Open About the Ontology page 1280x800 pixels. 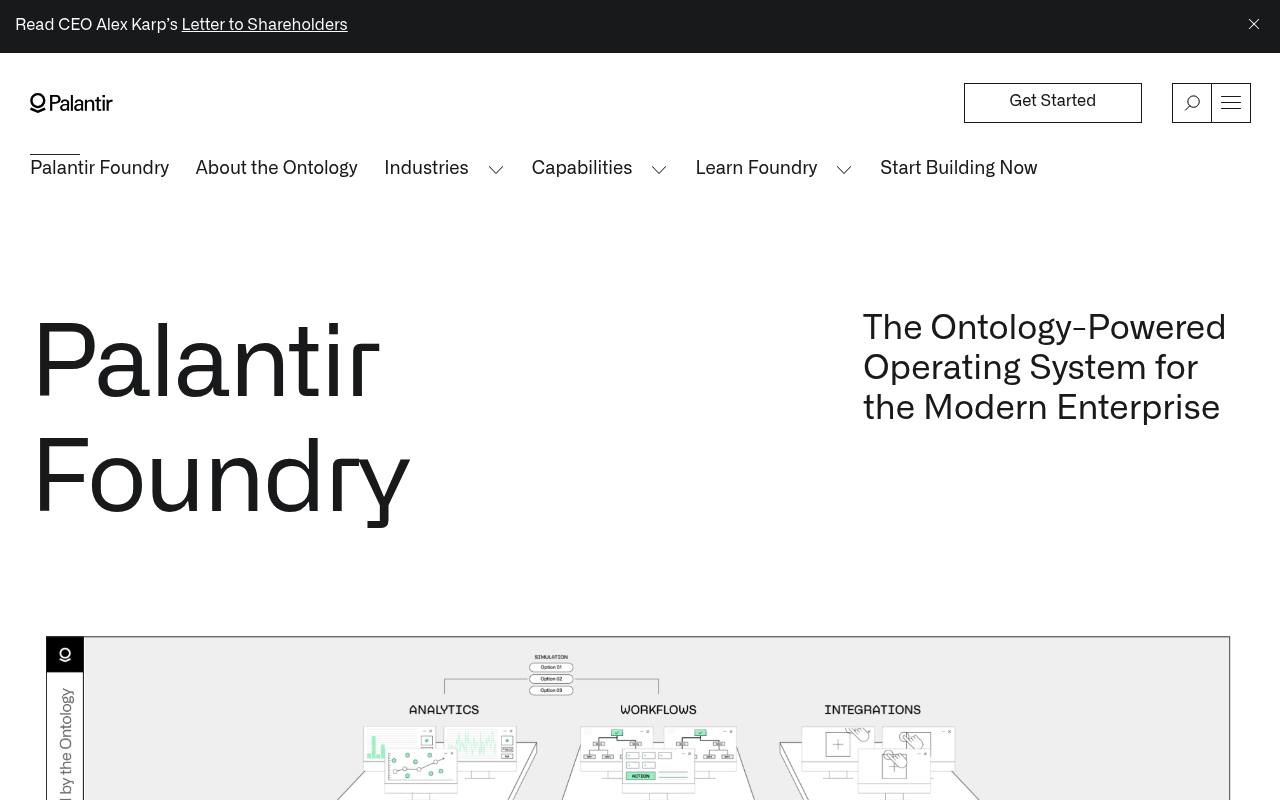pyautogui.click(x=276, y=168)
